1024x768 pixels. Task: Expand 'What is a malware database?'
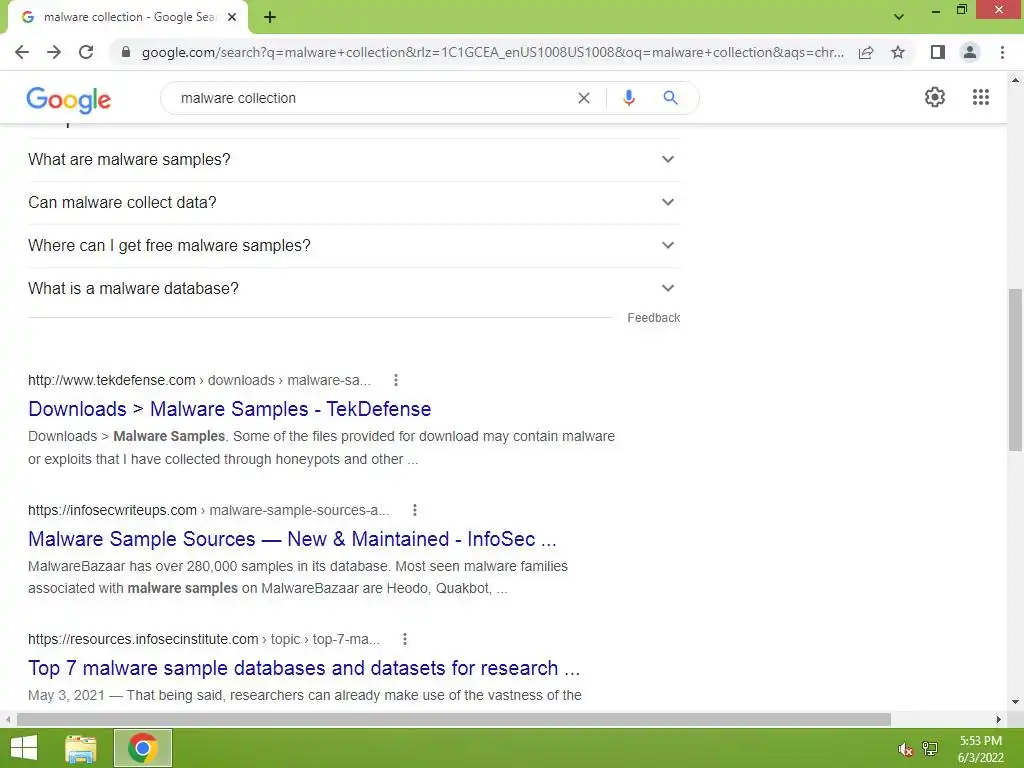click(354, 289)
